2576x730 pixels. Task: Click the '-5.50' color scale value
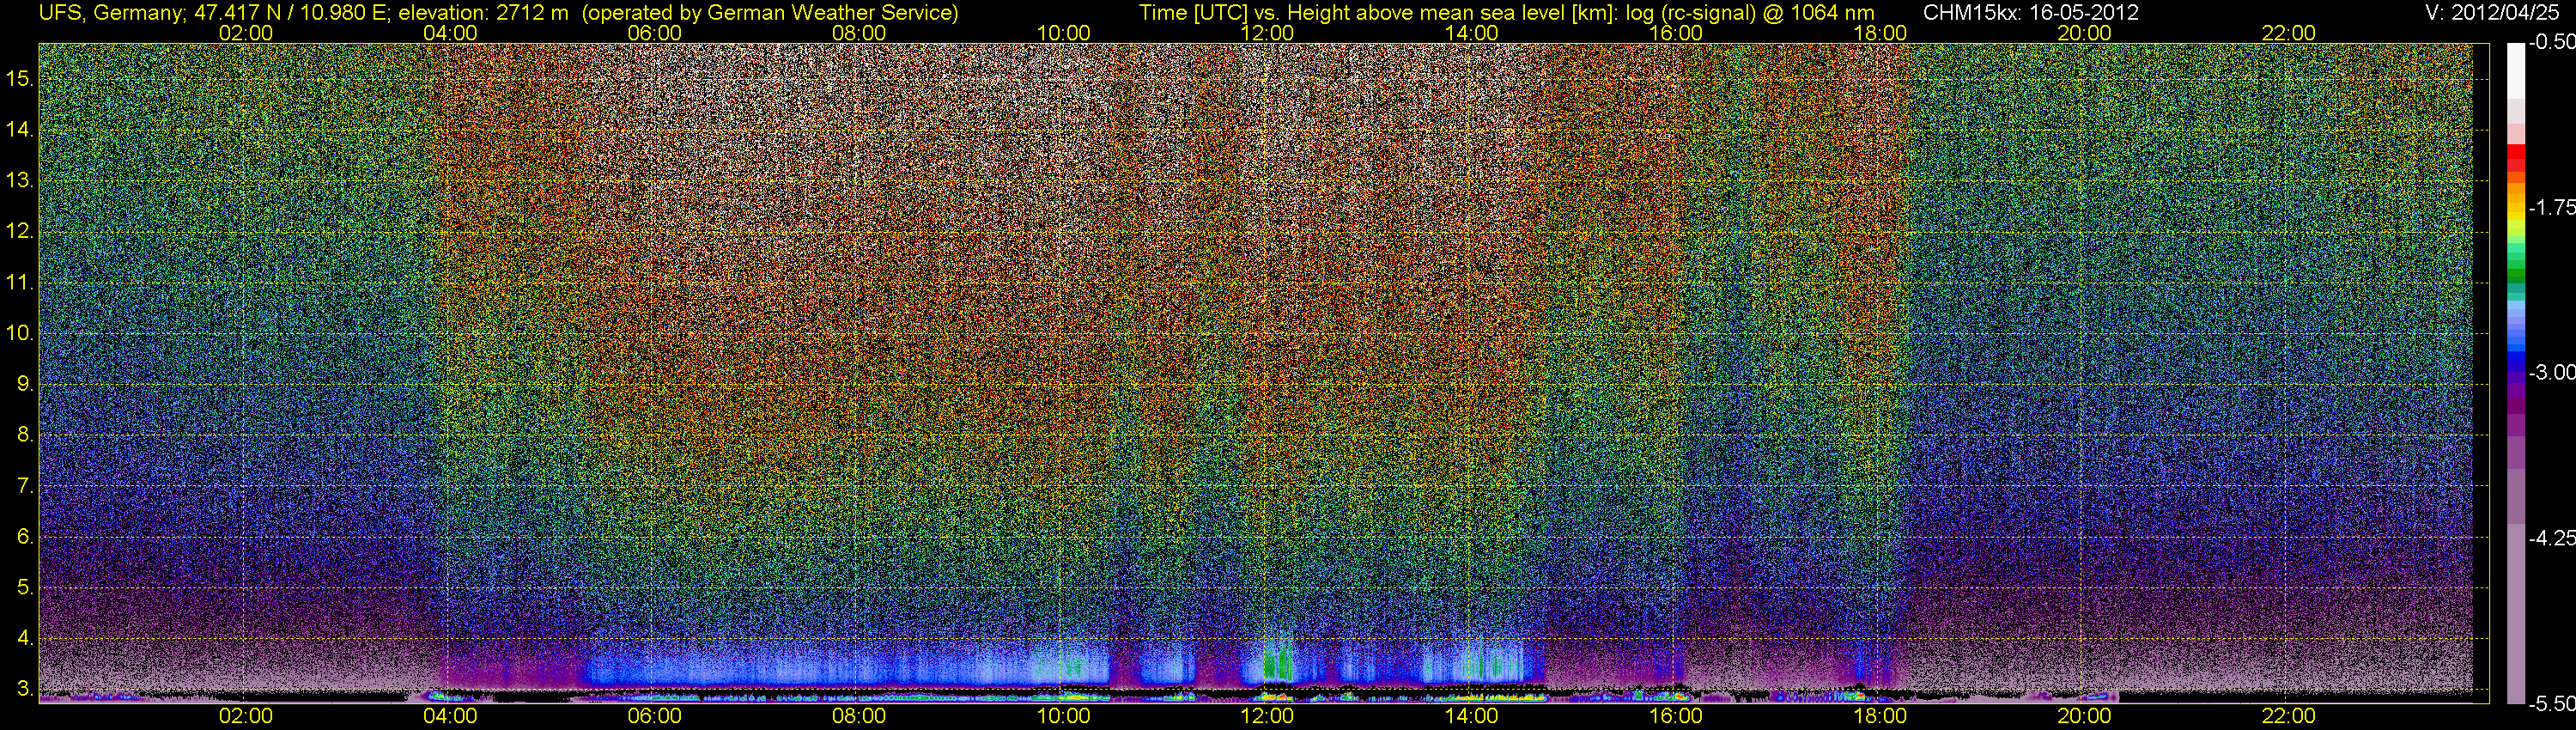2551,704
